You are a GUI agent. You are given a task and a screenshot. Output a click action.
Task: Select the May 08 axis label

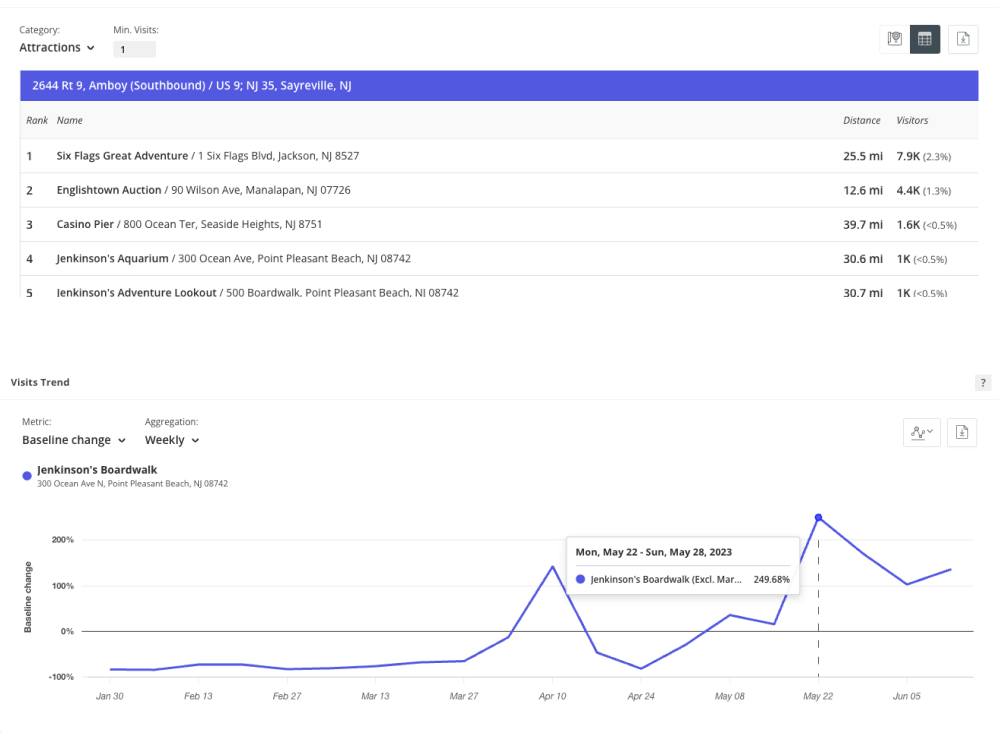click(729, 696)
